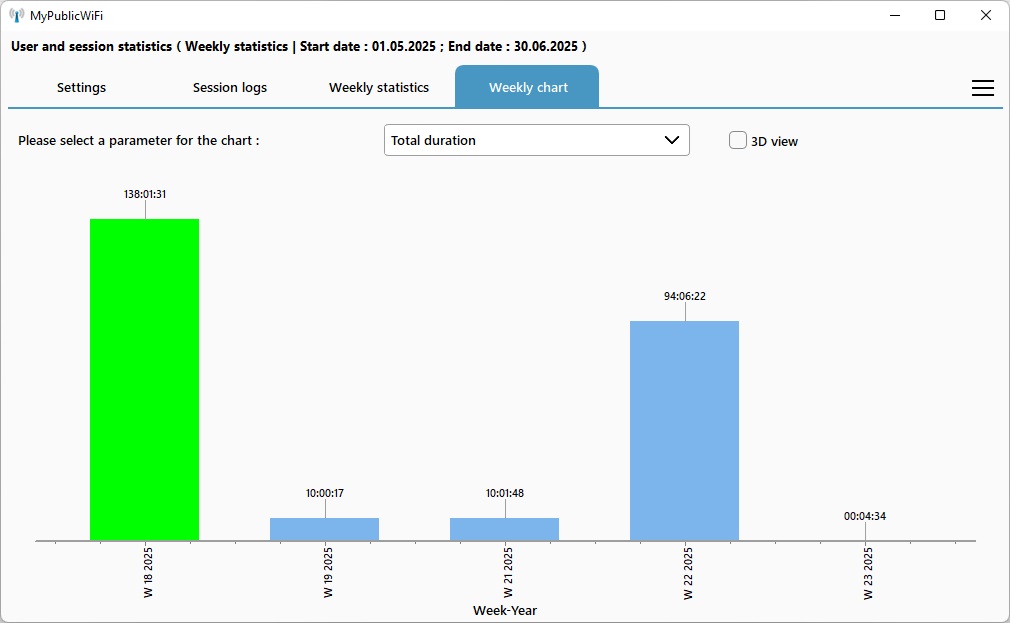1010x623 pixels.
Task: Select the Weekly chart tab
Action: (528, 88)
